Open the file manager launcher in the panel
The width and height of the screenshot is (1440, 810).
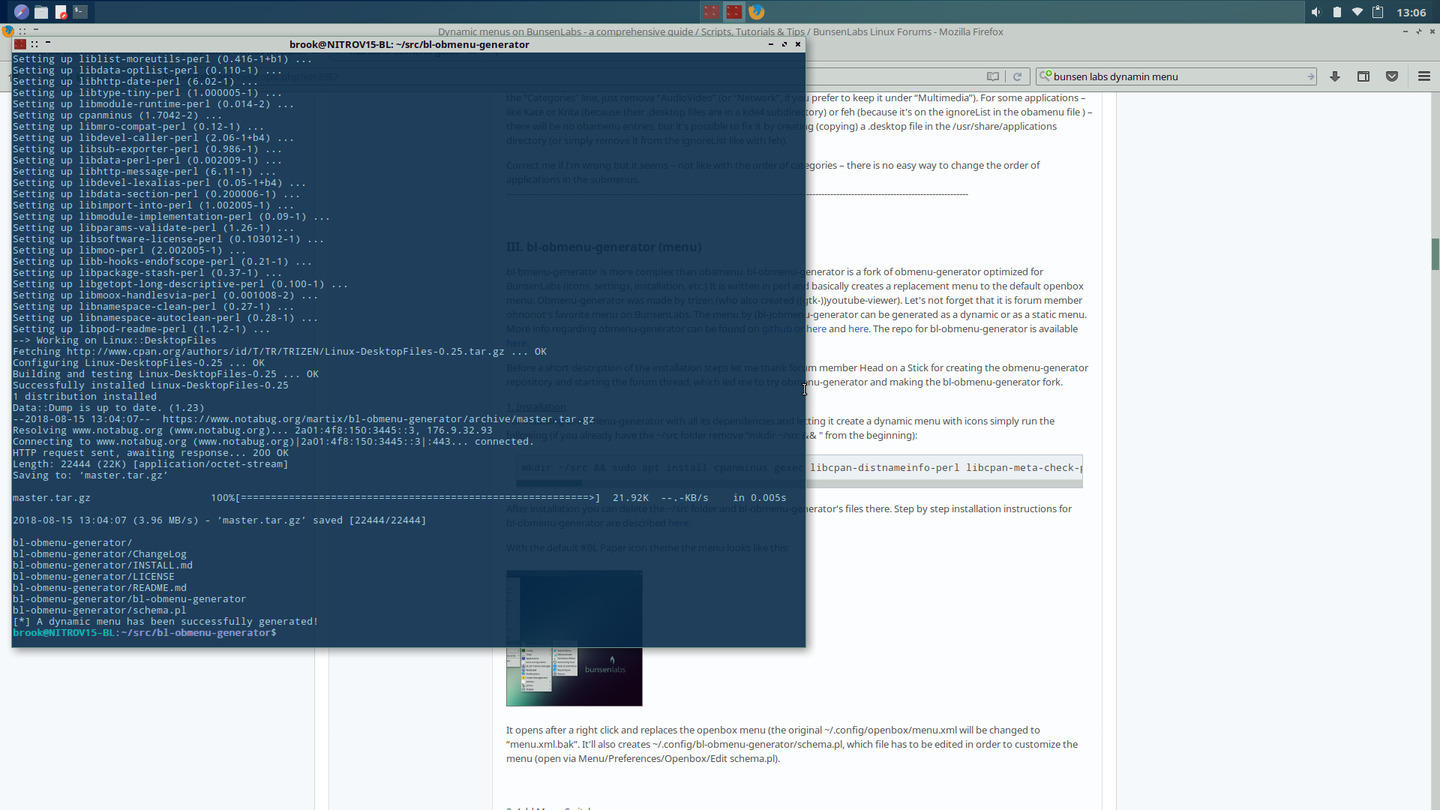(x=41, y=12)
